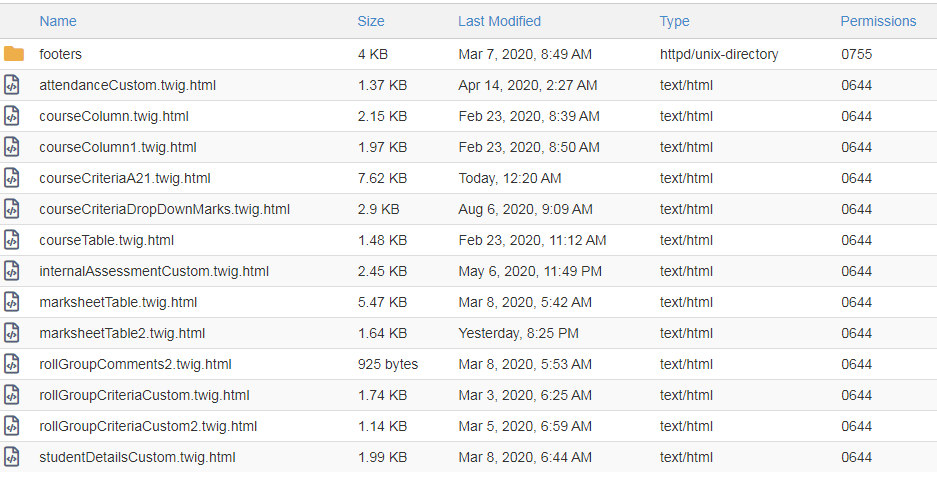The width and height of the screenshot is (937, 487).
Task: Sort by Last Modified column header
Action: (500, 21)
